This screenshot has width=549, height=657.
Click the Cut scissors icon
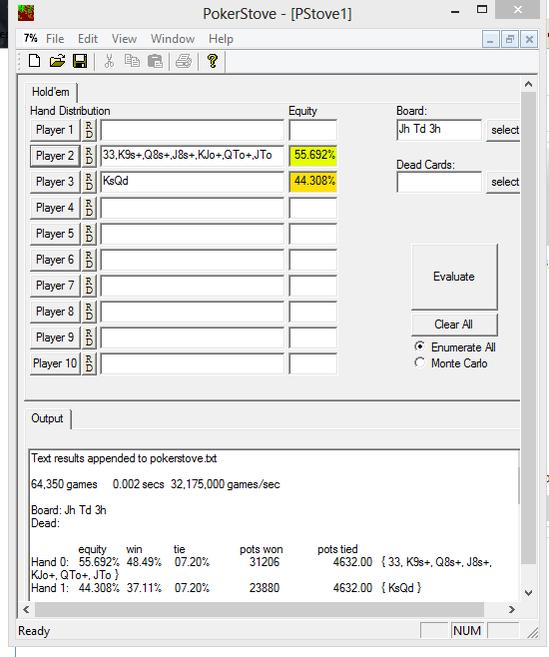click(109, 61)
